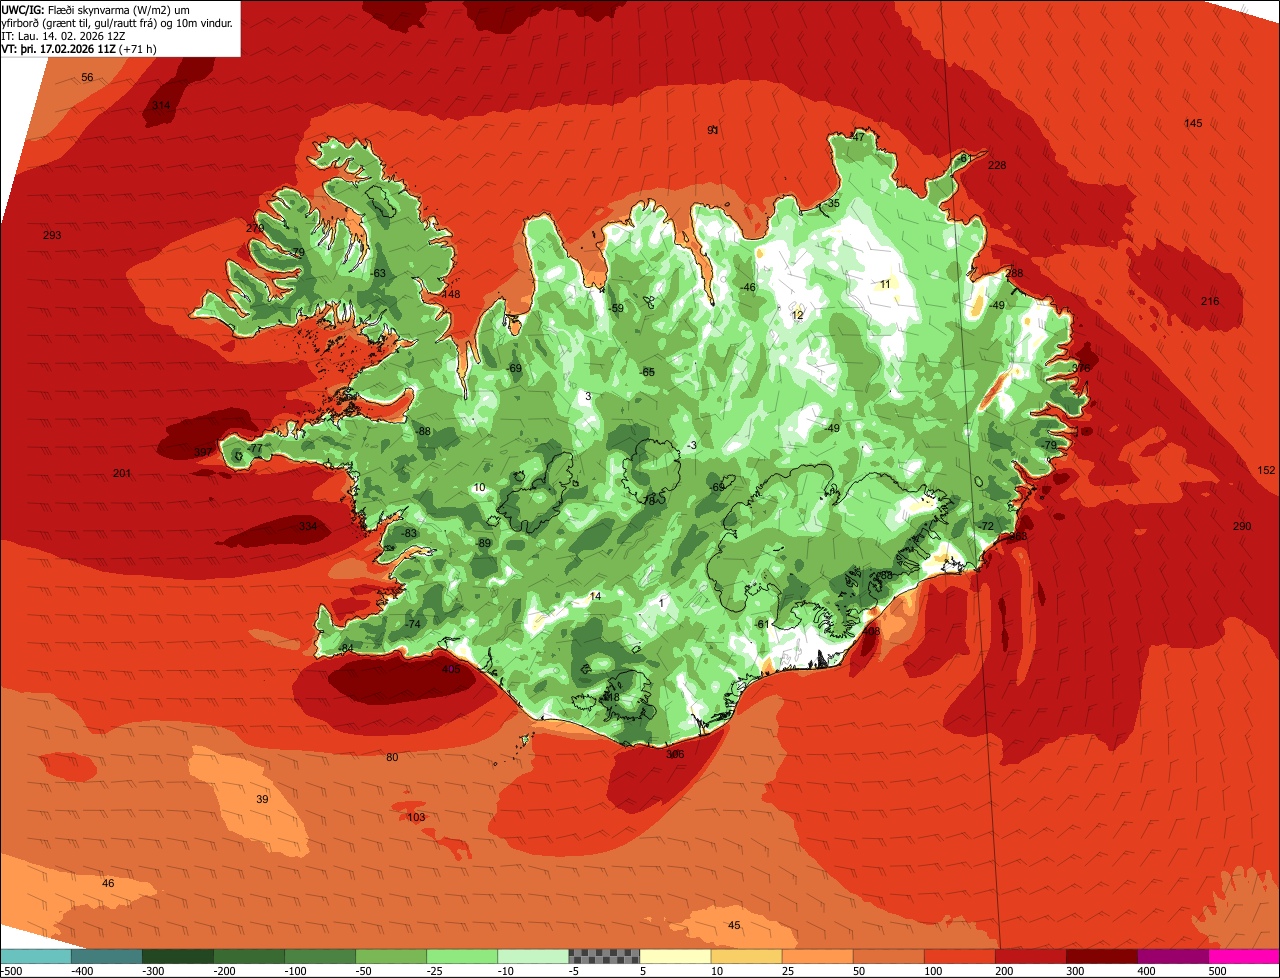The height and width of the screenshot is (978, 1280).
Task: Click the legend swatch between -300 and -200
Action: (x=178, y=955)
